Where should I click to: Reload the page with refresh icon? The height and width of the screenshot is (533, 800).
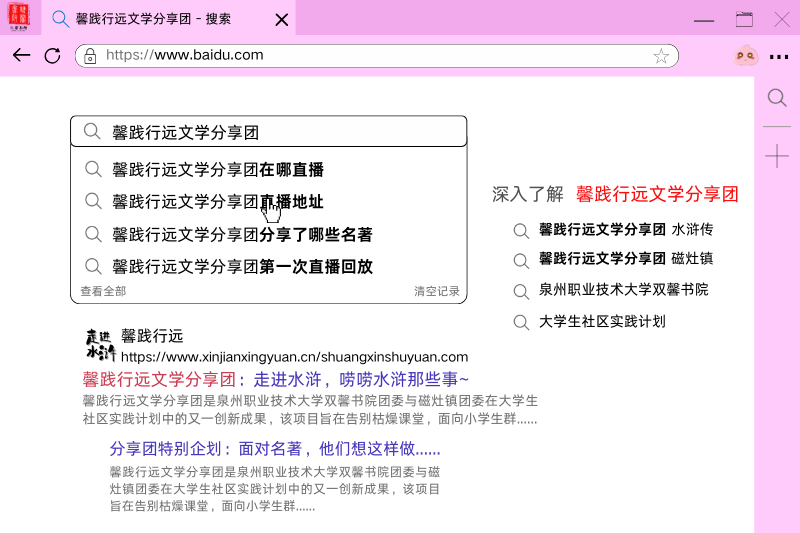[x=52, y=56]
